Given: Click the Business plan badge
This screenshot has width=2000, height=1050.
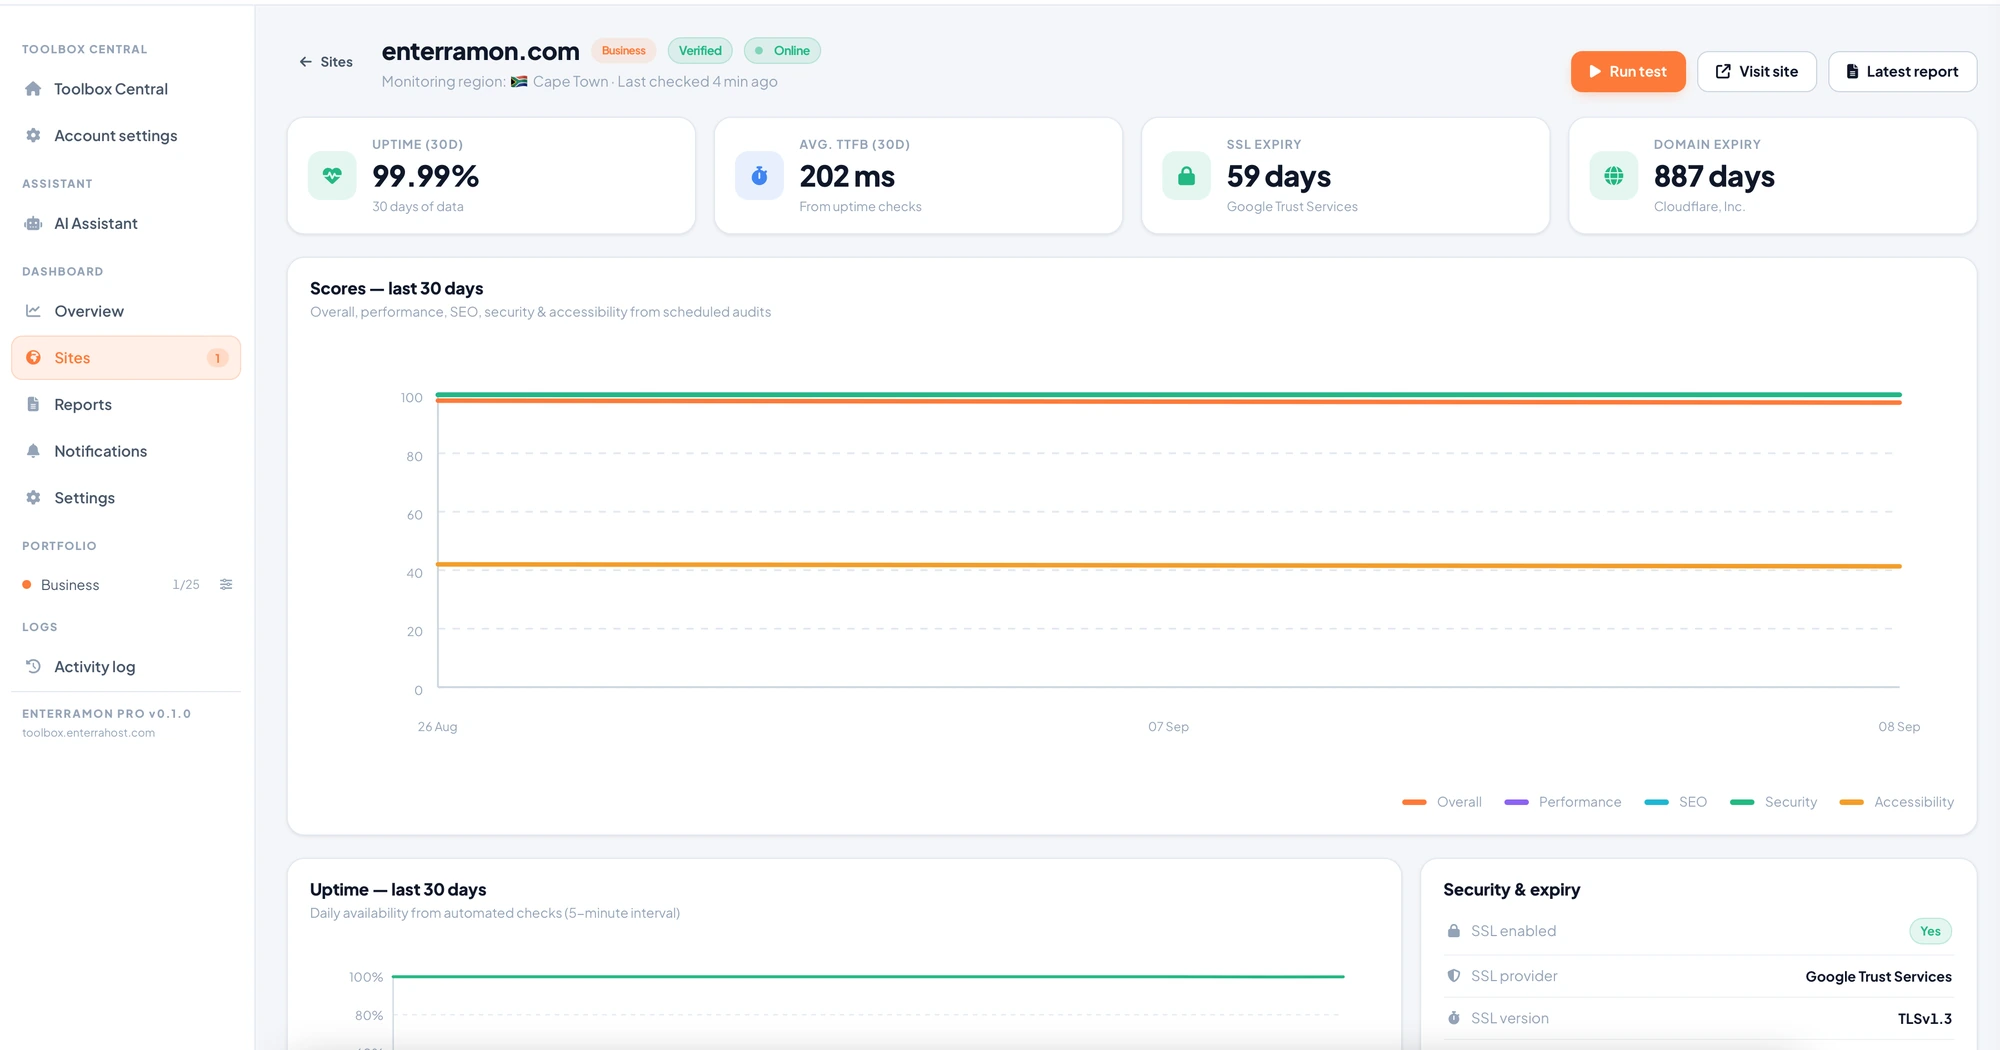Looking at the screenshot, I should 624,51.
